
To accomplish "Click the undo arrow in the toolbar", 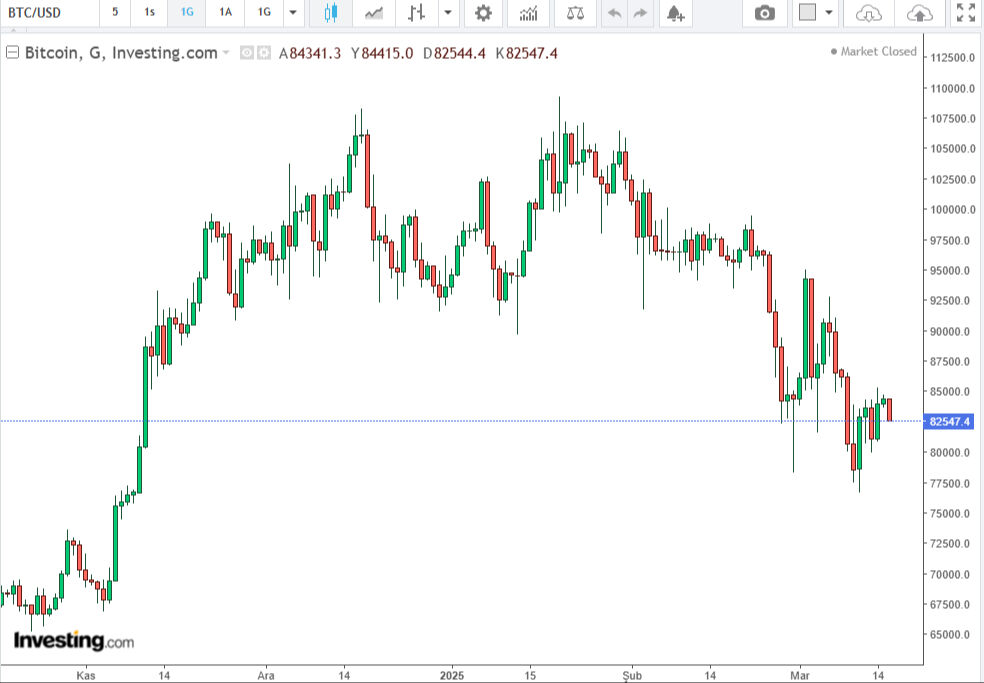I will coord(614,13).
